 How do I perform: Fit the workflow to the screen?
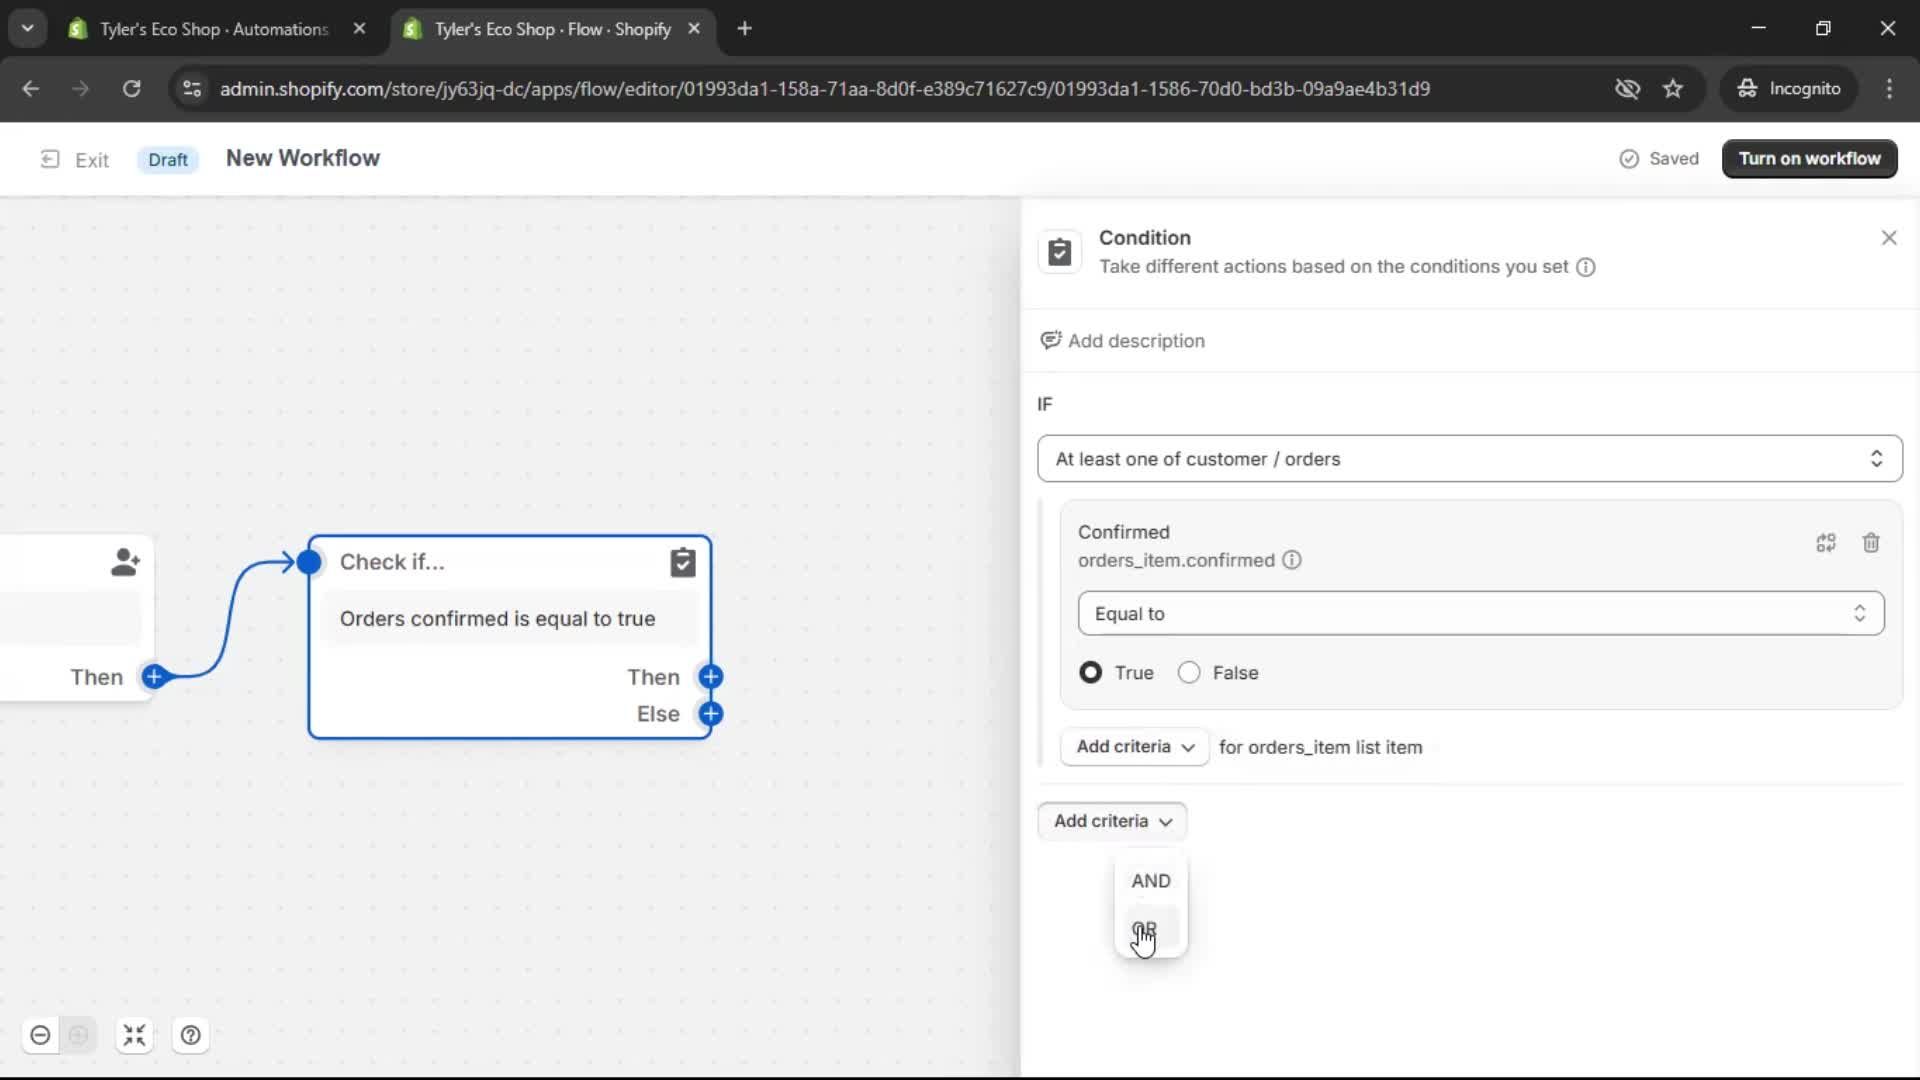[x=134, y=1035]
